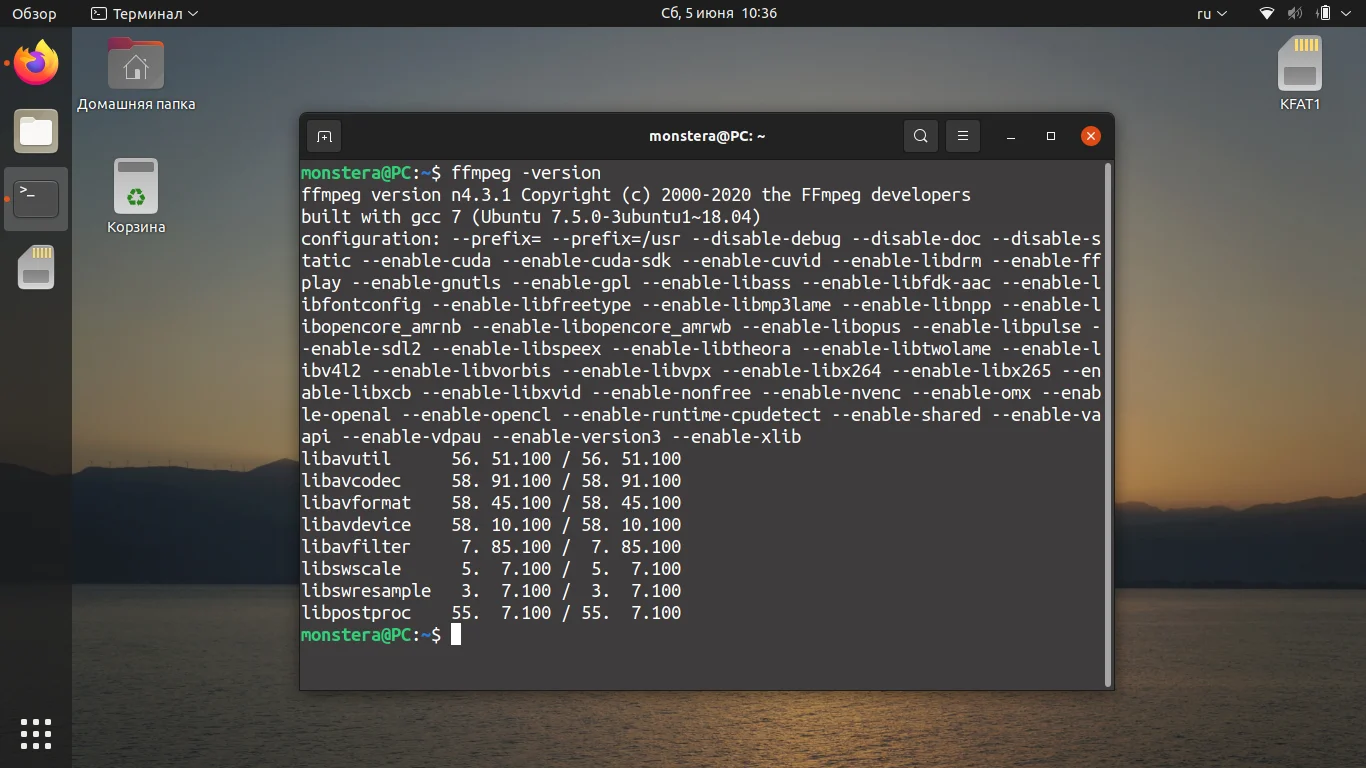Viewport: 1366px width, 768px height.
Task: Open terminal search with the magnifier button
Action: click(920, 135)
